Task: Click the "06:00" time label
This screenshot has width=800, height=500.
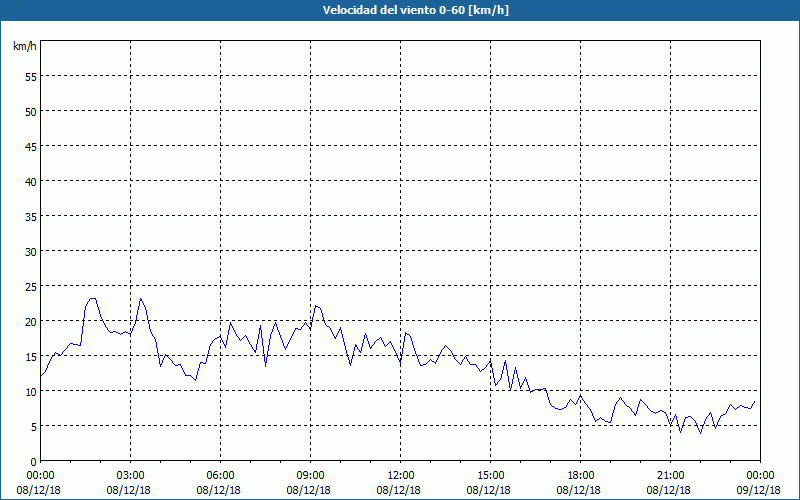Action: point(220,476)
